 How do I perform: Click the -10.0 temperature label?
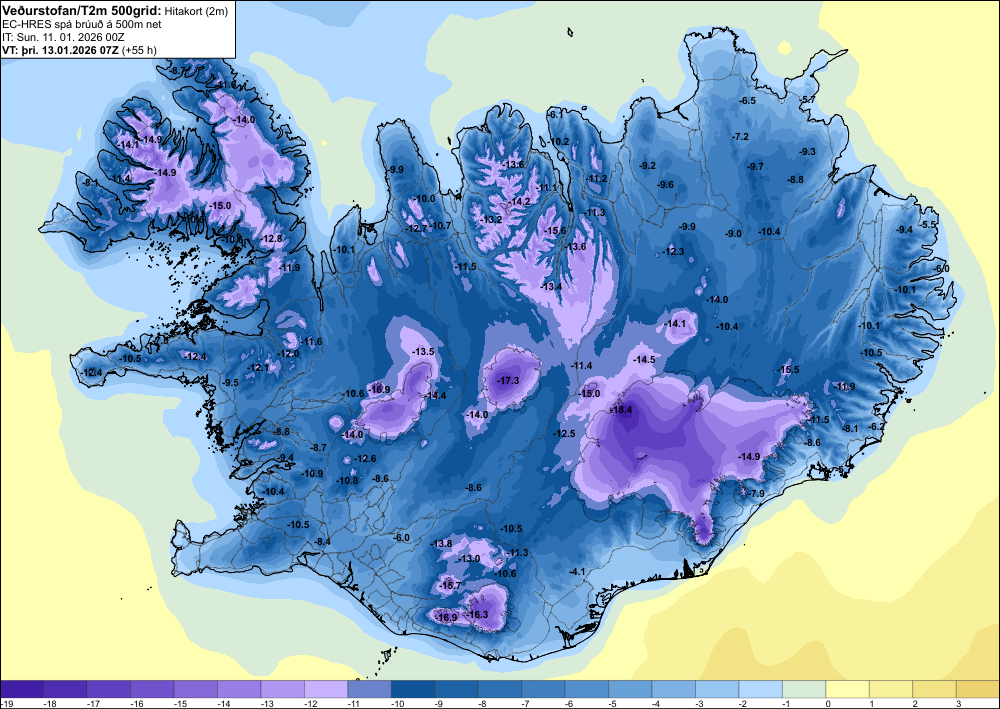coord(424,199)
